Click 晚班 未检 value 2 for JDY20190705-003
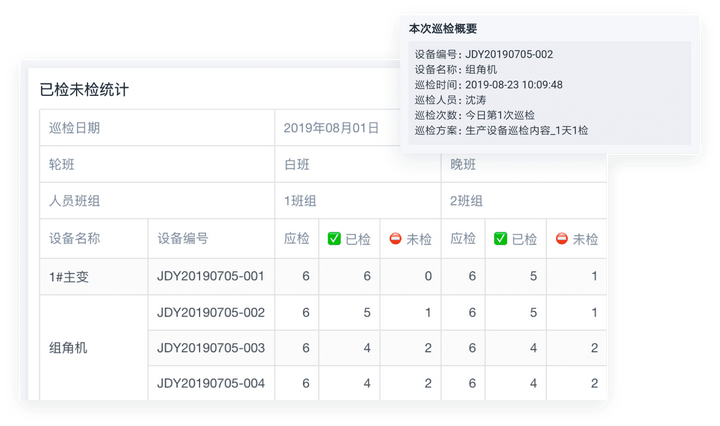The width and height of the screenshot is (720, 426). [594, 348]
